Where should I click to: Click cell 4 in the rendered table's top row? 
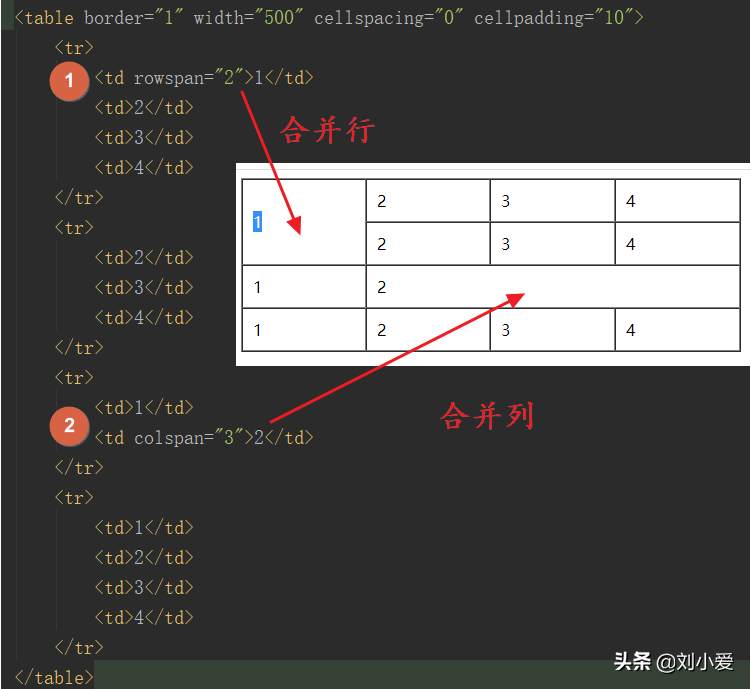676,202
